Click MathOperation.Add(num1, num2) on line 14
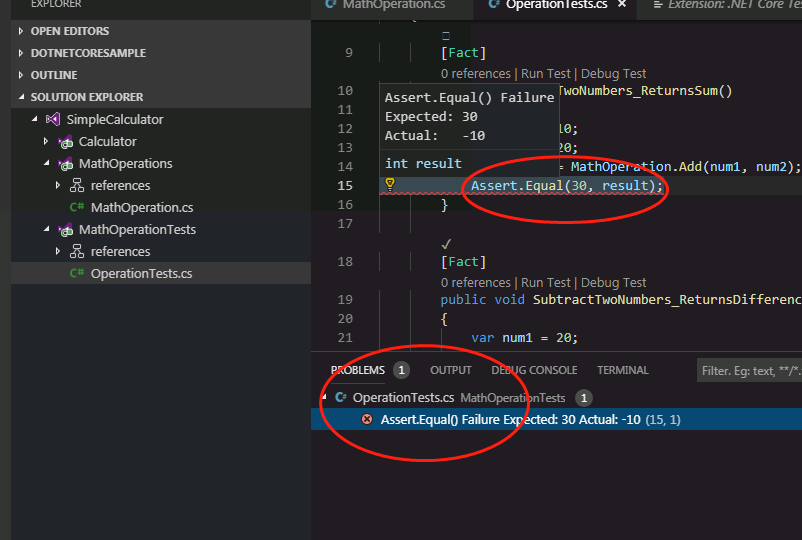802x540 pixels. [685, 167]
